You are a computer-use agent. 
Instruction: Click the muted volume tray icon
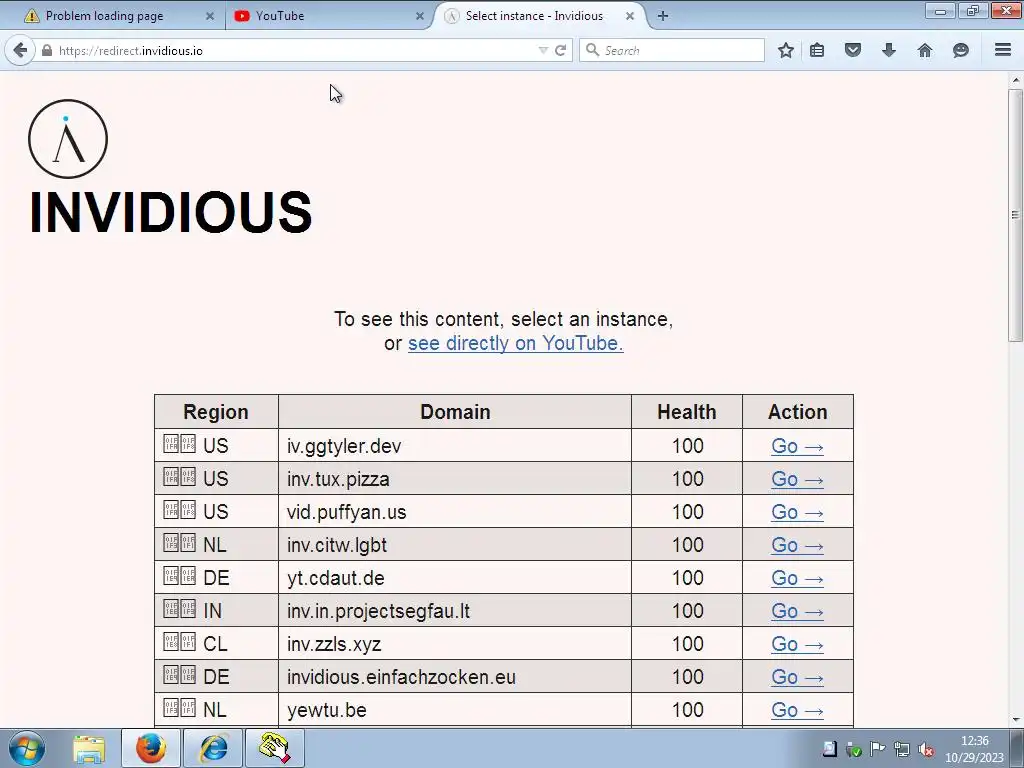click(x=925, y=749)
